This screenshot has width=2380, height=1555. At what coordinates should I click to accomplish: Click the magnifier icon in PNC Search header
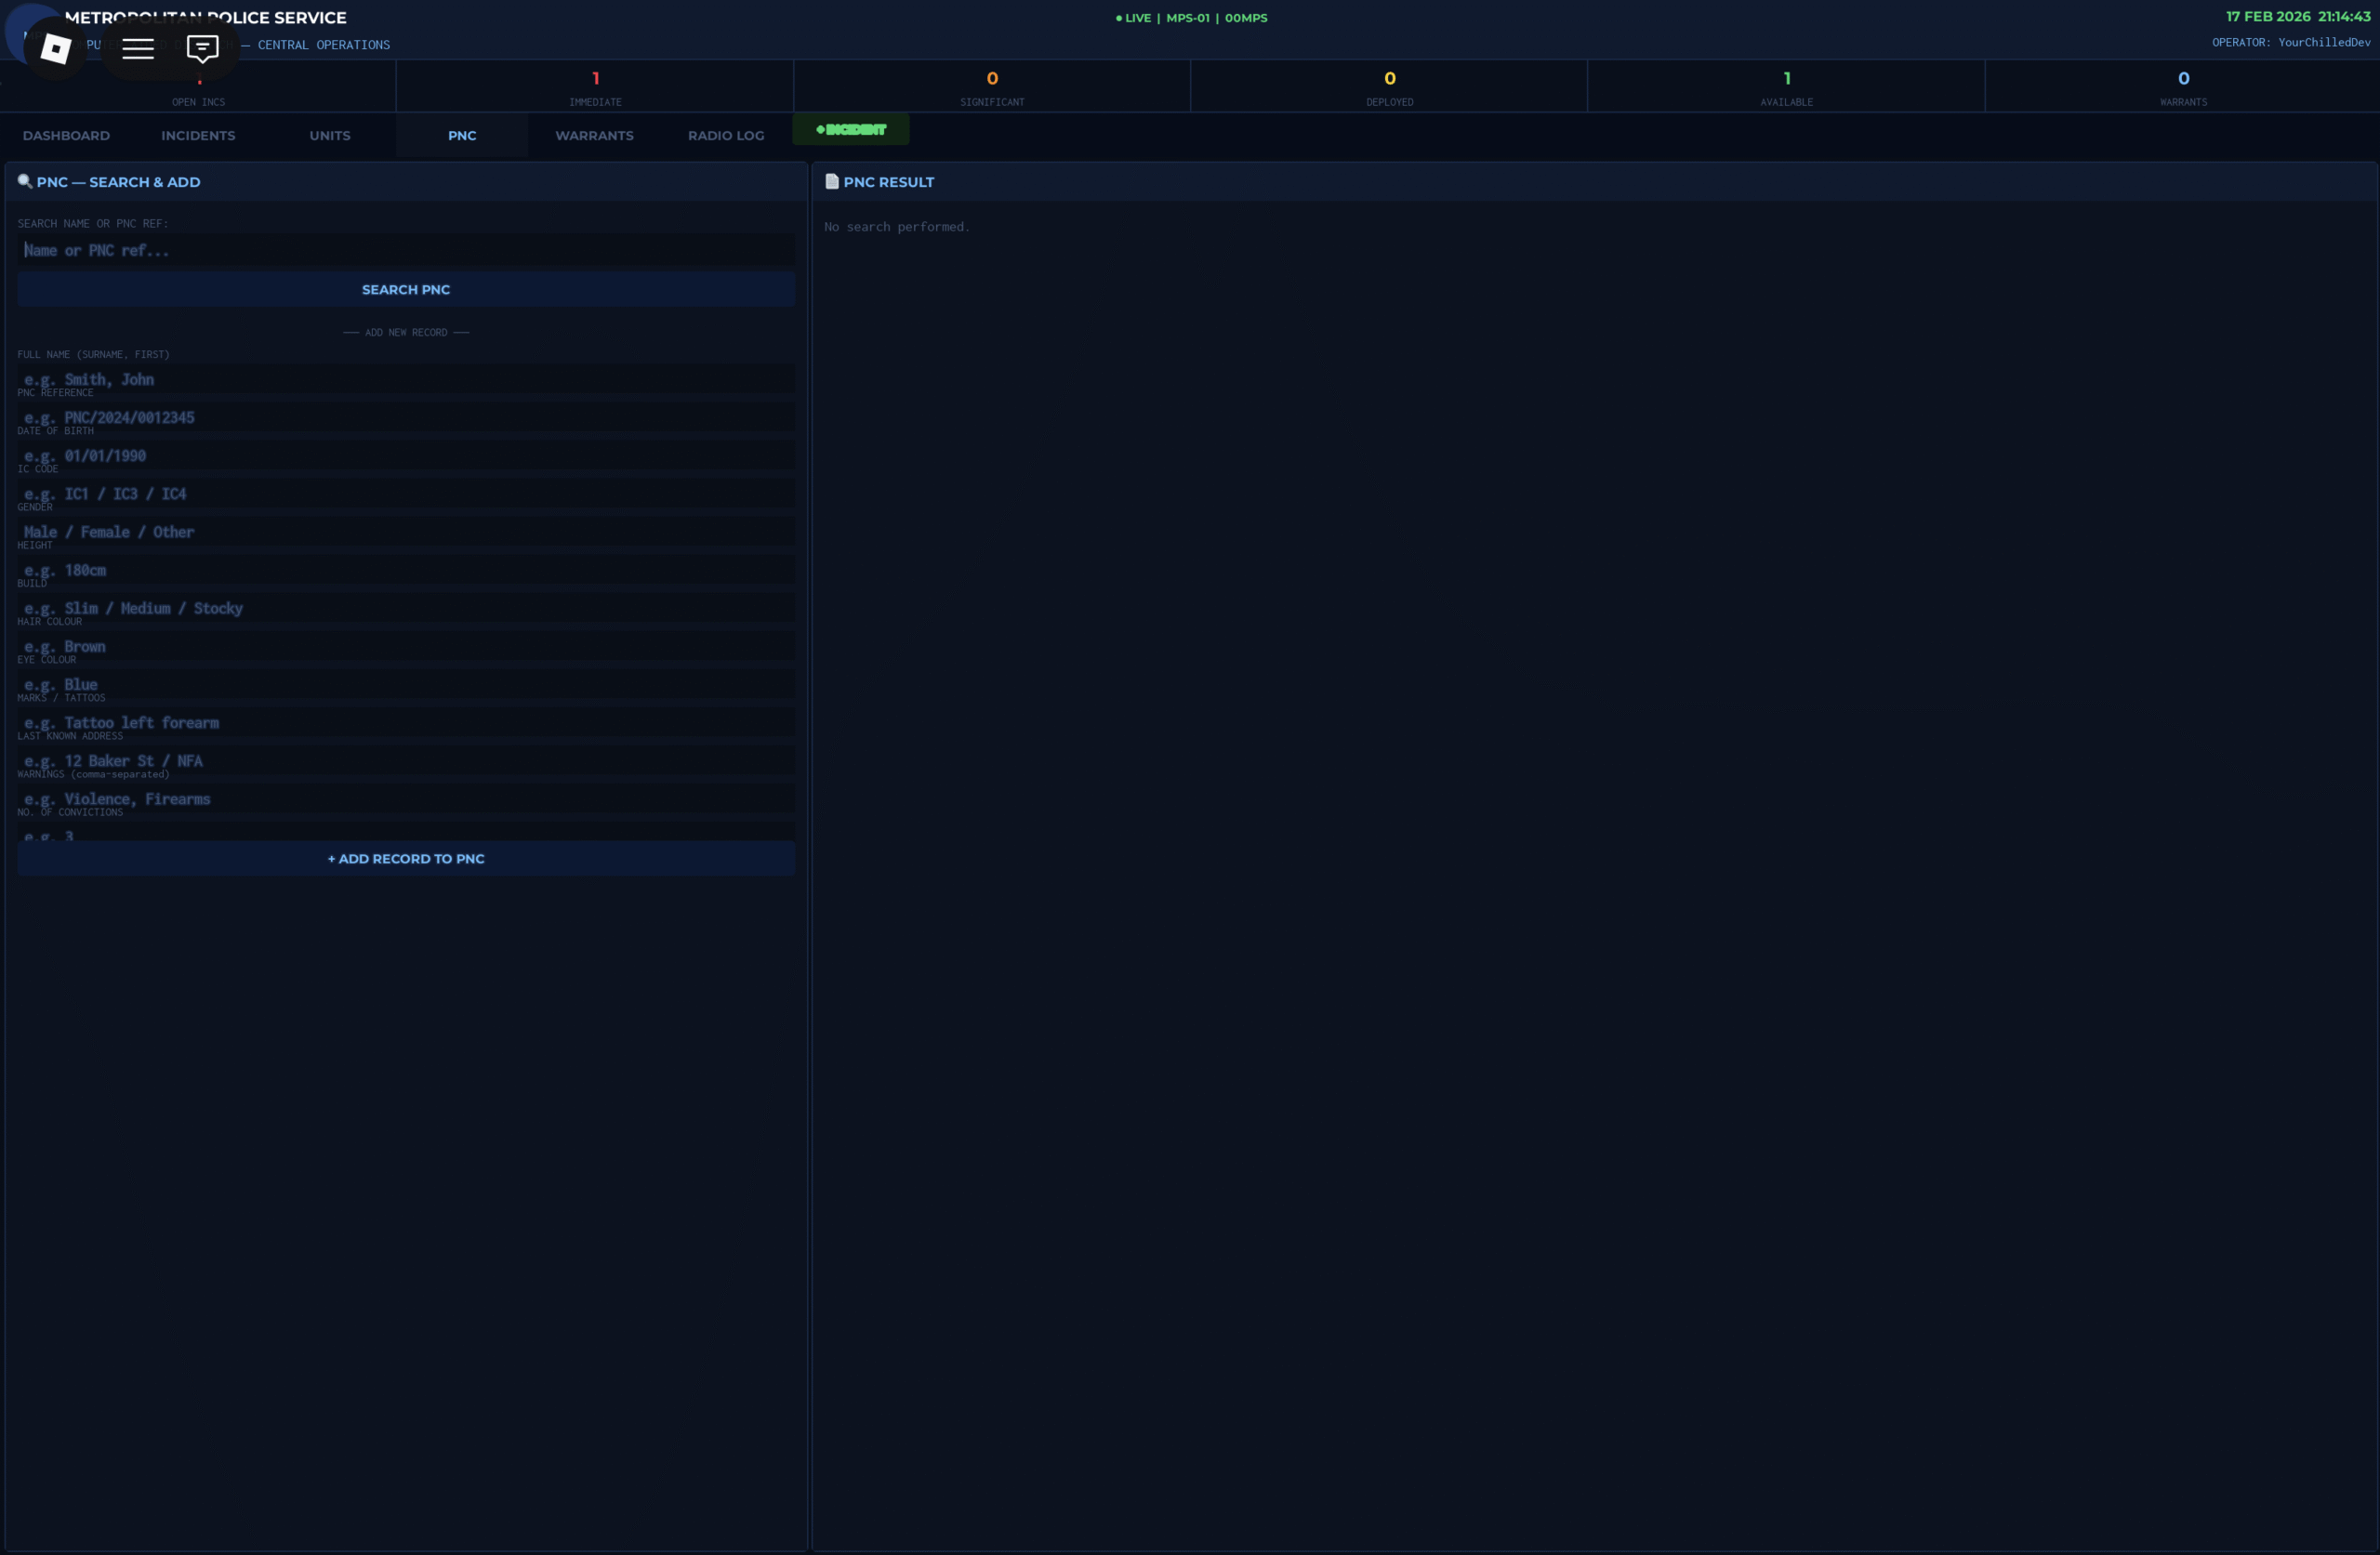pyautogui.click(x=25, y=182)
